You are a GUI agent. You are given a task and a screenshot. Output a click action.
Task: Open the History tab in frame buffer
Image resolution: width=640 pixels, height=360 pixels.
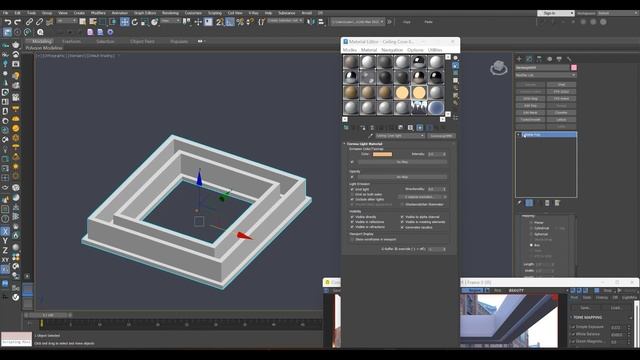pos(602,298)
